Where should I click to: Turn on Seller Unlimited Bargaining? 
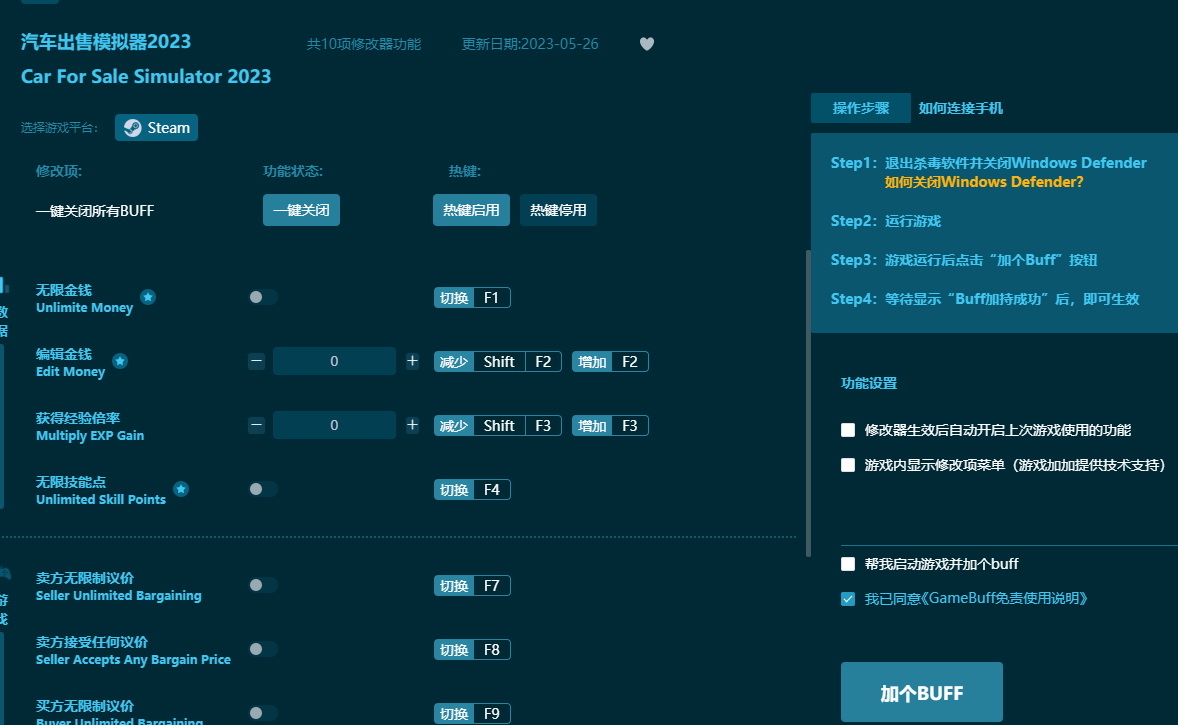[263, 585]
